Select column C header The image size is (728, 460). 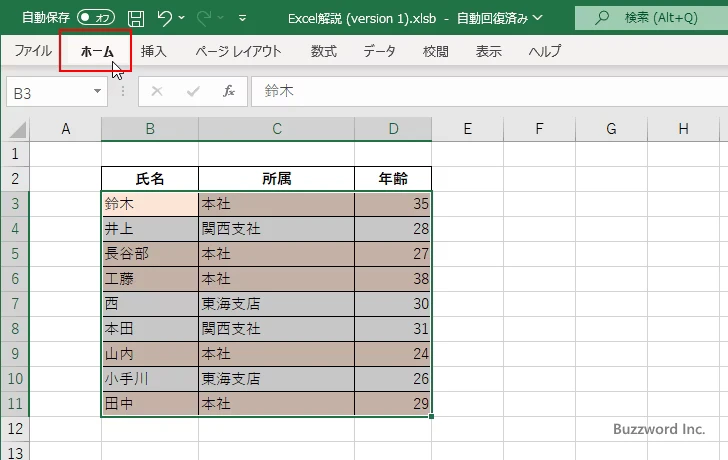point(277,129)
